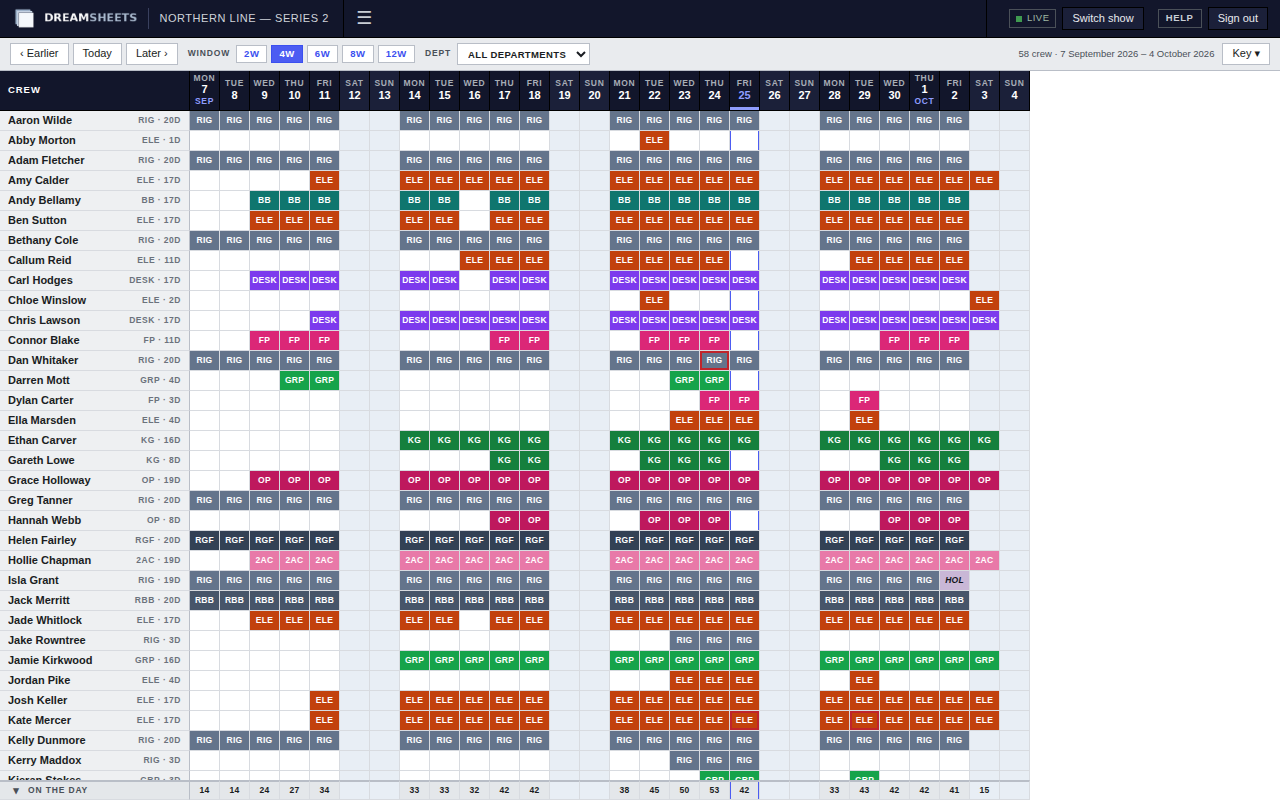Image resolution: width=1280 pixels, height=800 pixels.
Task: Click the 58 crew date range summary
Action: point(1116,54)
